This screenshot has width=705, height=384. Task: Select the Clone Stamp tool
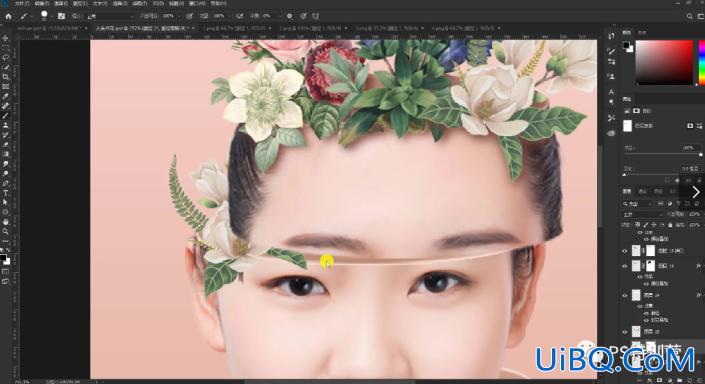[5, 125]
